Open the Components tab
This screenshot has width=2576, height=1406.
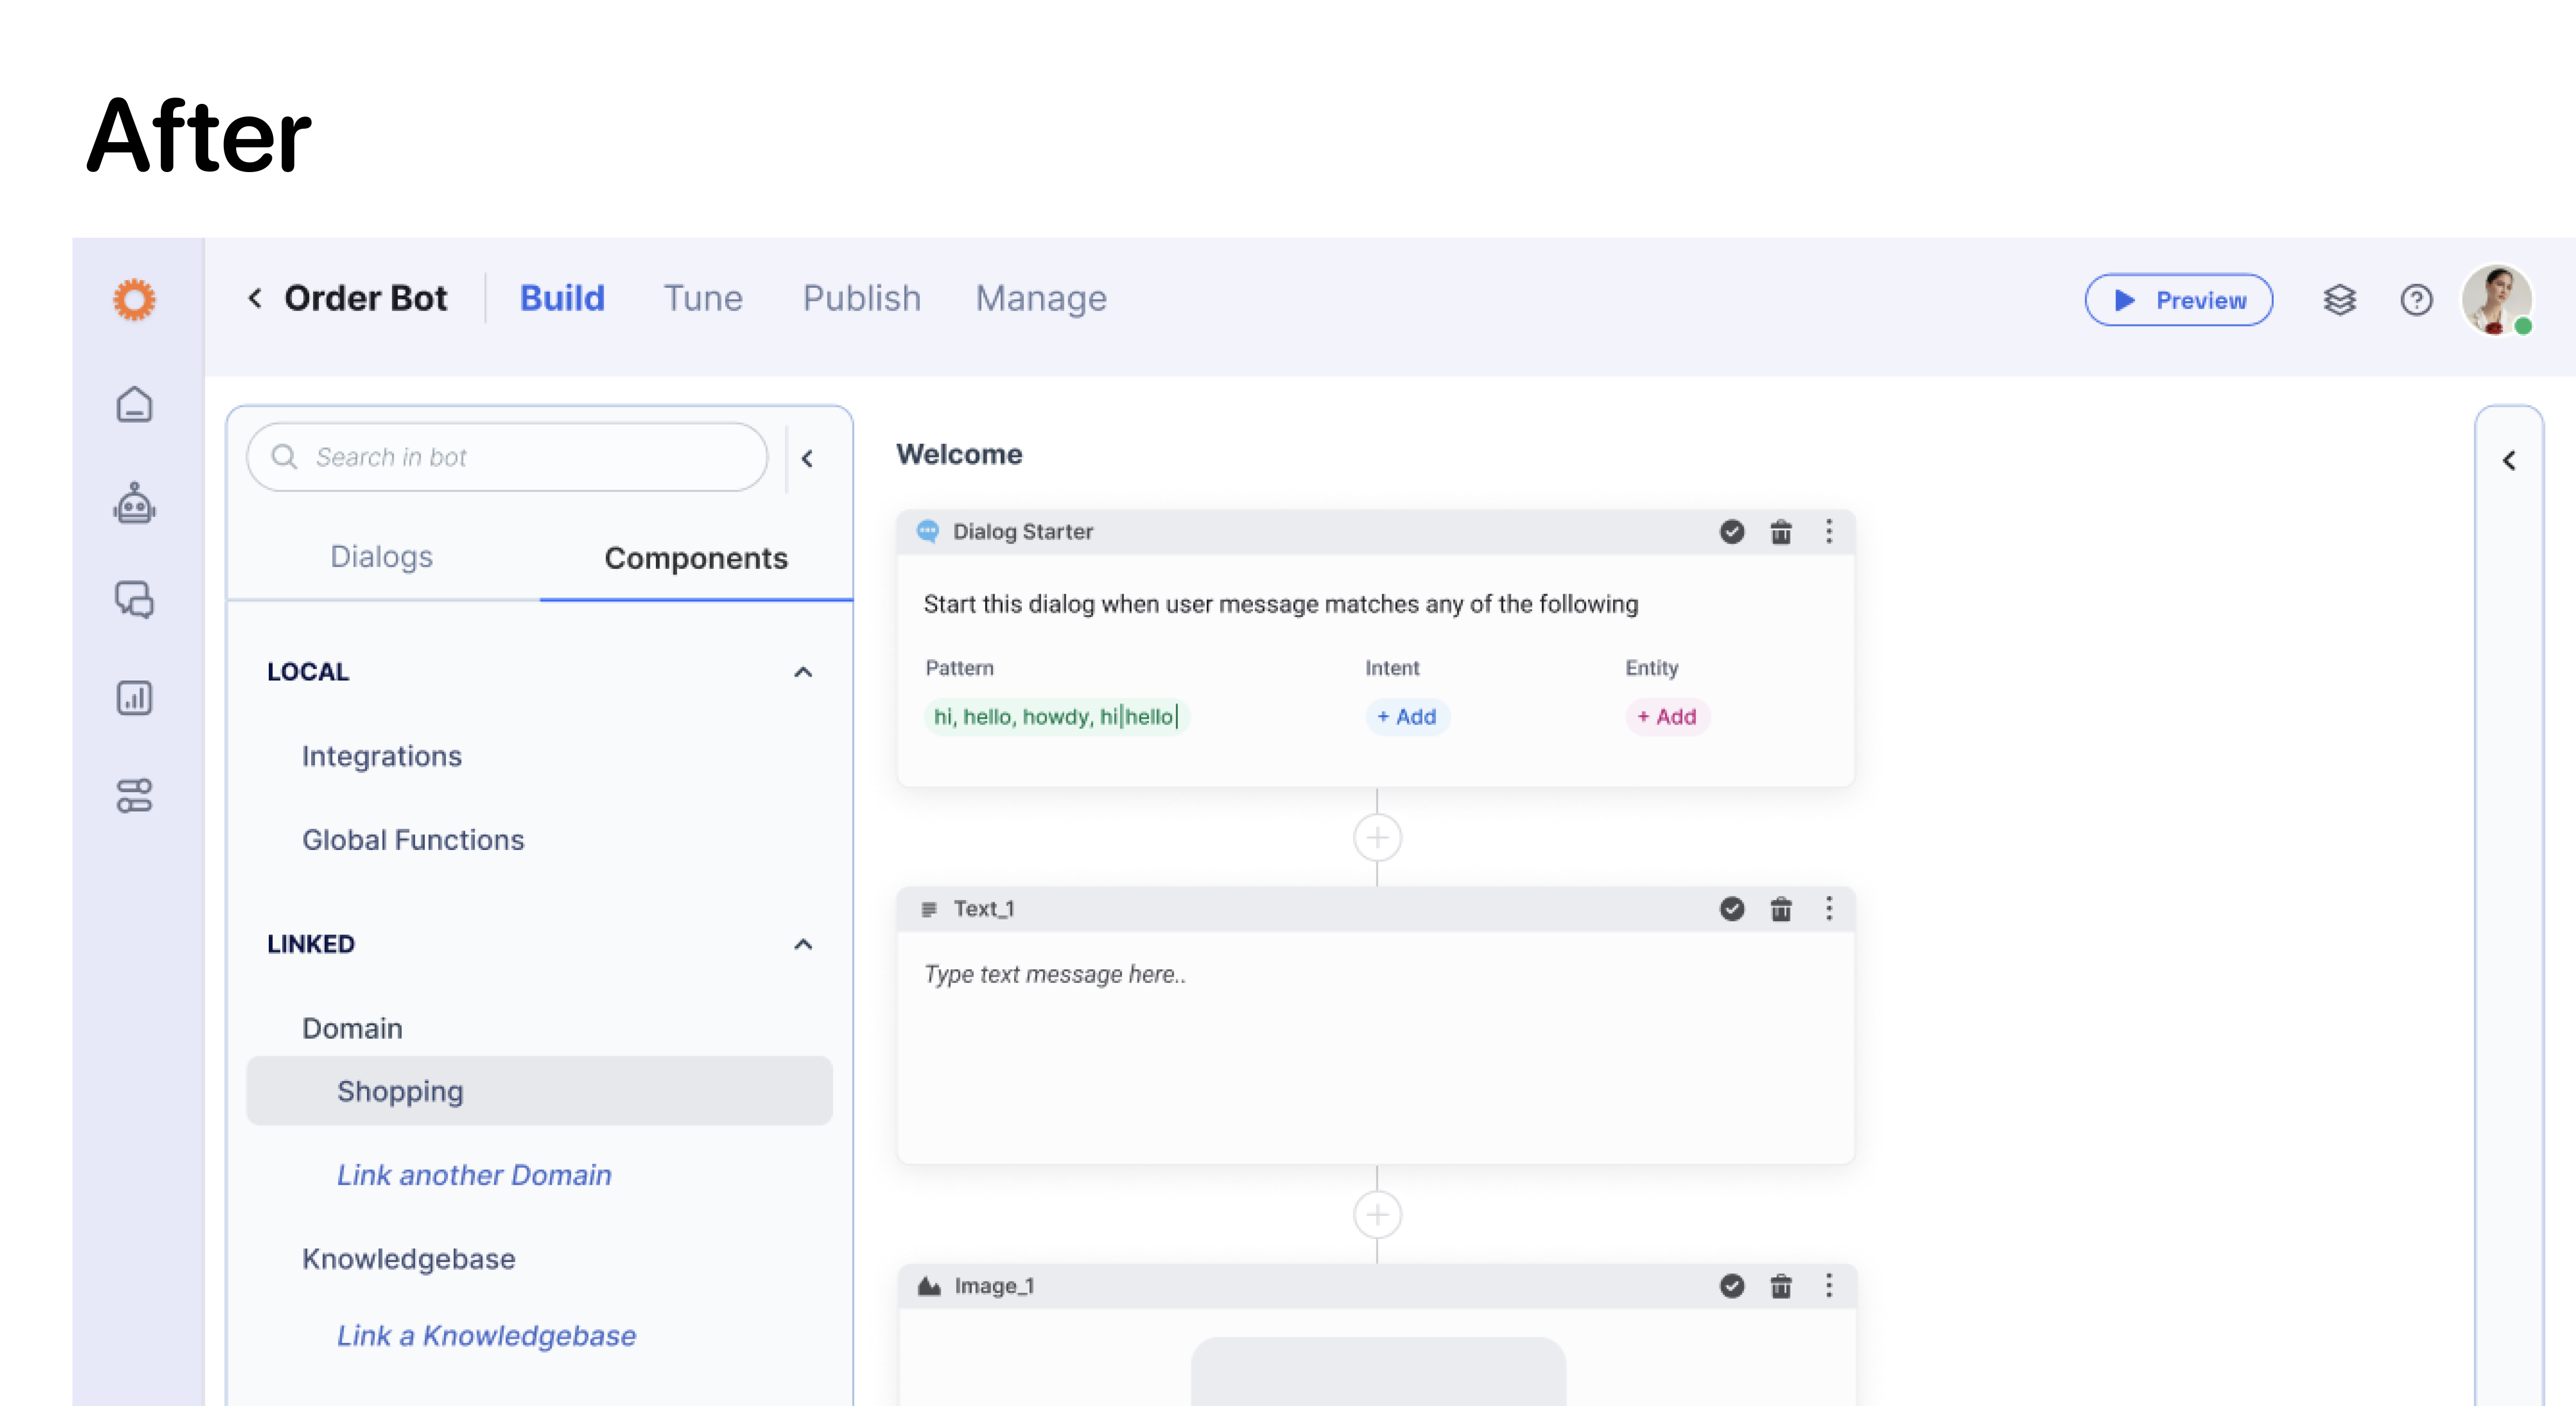(x=696, y=558)
